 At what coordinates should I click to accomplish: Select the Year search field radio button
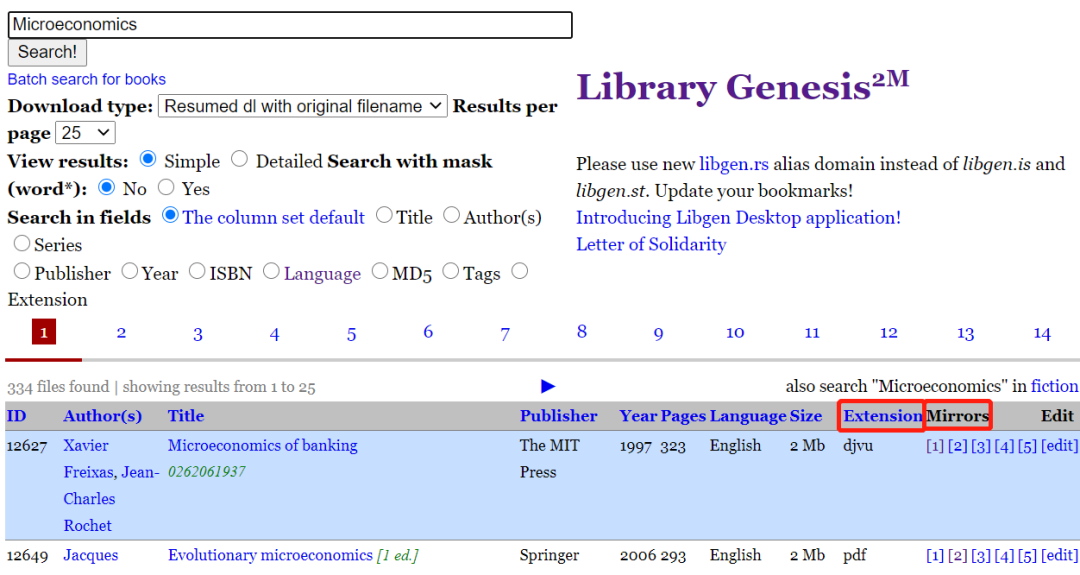[129, 271]
